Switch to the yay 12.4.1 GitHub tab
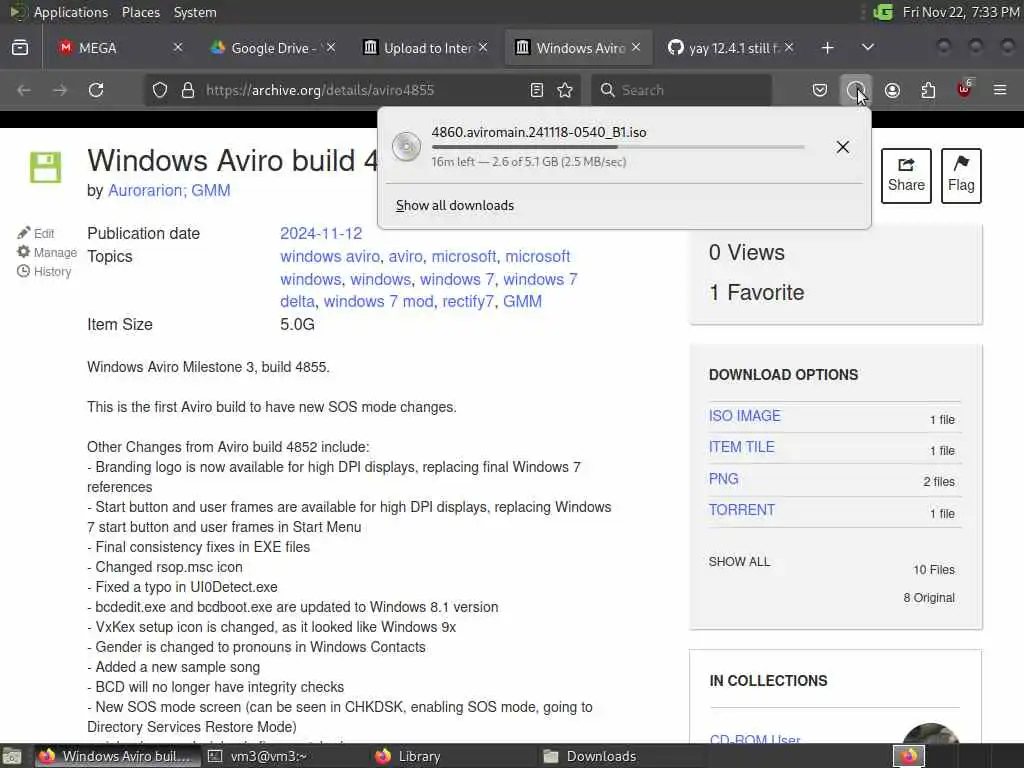This screenshot has height=768, width=1024. coord(731,48)
